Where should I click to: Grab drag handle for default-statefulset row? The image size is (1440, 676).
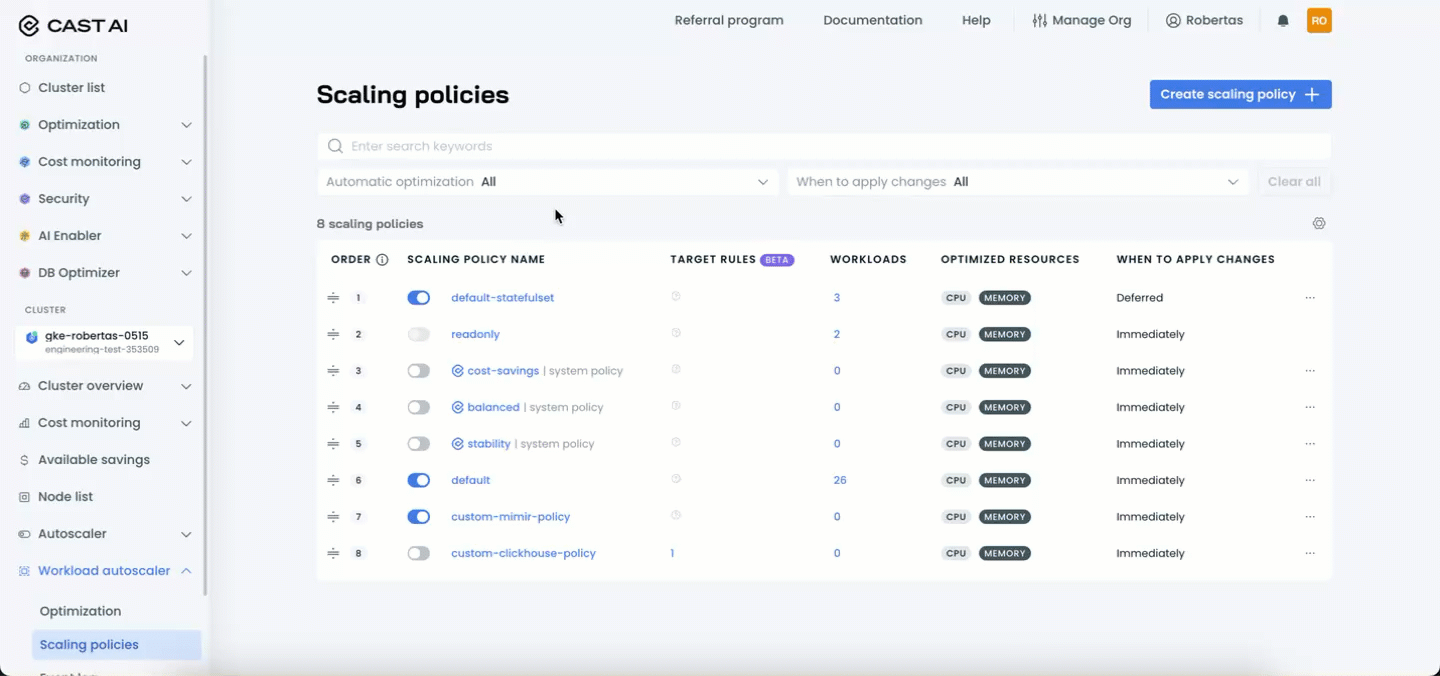pyautogui.click(x=333, y=298)
